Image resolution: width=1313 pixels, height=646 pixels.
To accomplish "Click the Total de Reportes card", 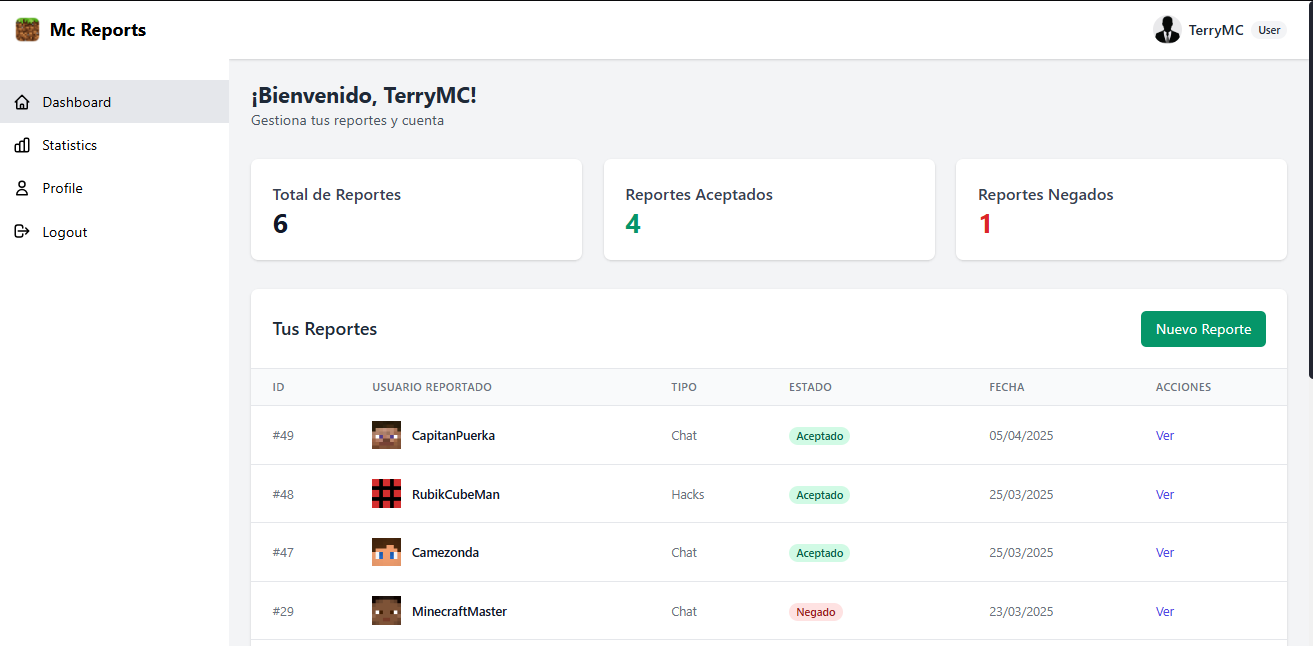I will coord(416,210).
